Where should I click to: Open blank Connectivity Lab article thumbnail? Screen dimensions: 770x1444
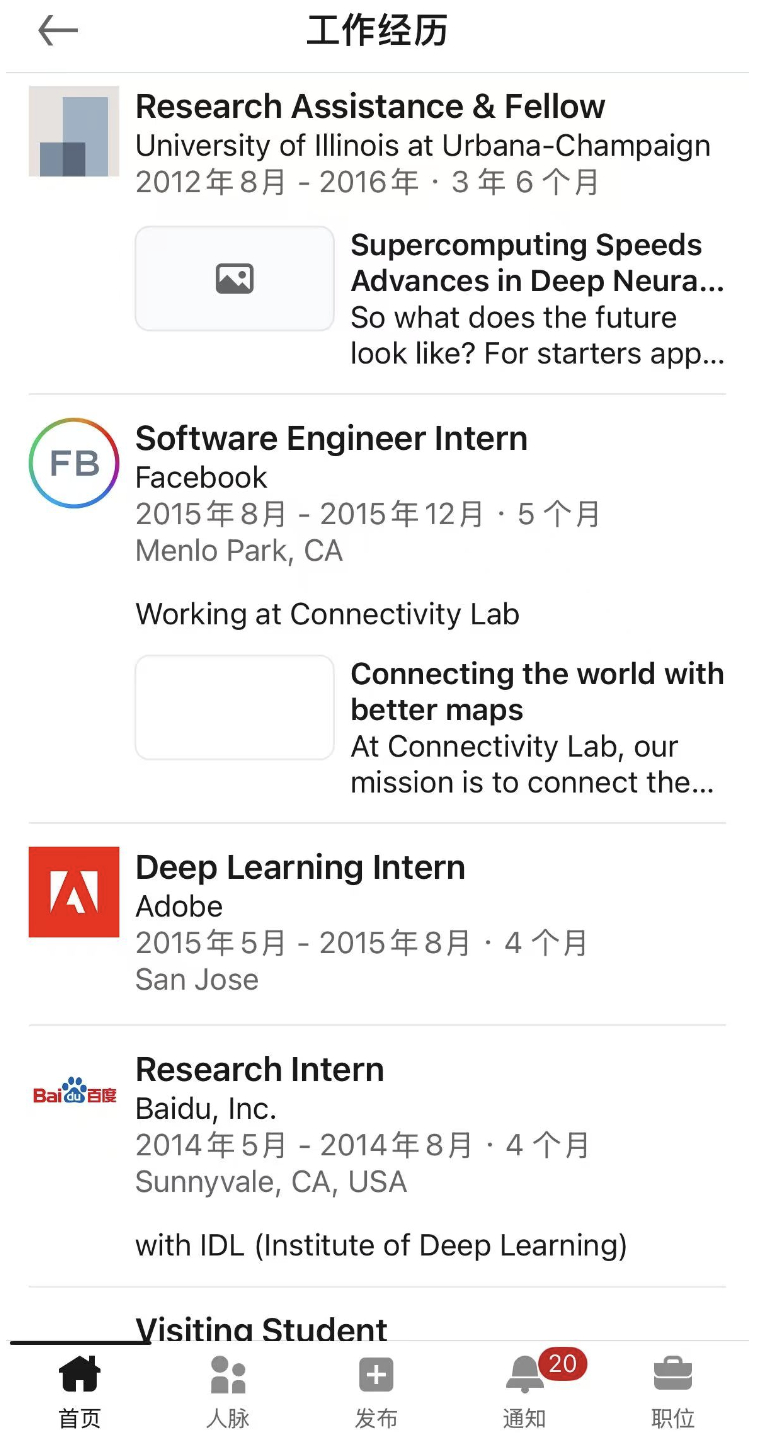234,707
